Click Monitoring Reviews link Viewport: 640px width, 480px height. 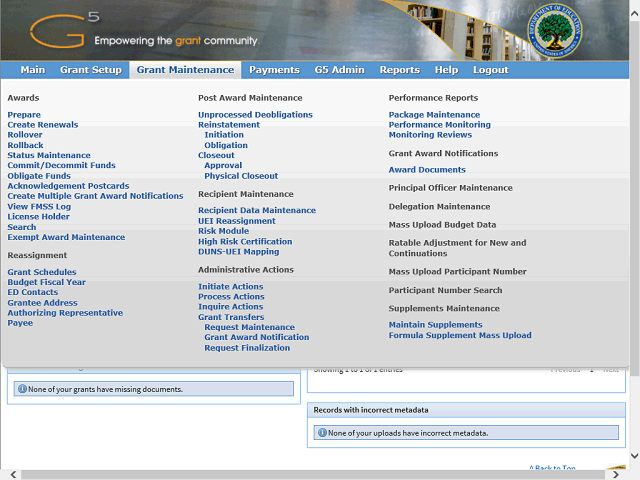click(430, 135)
